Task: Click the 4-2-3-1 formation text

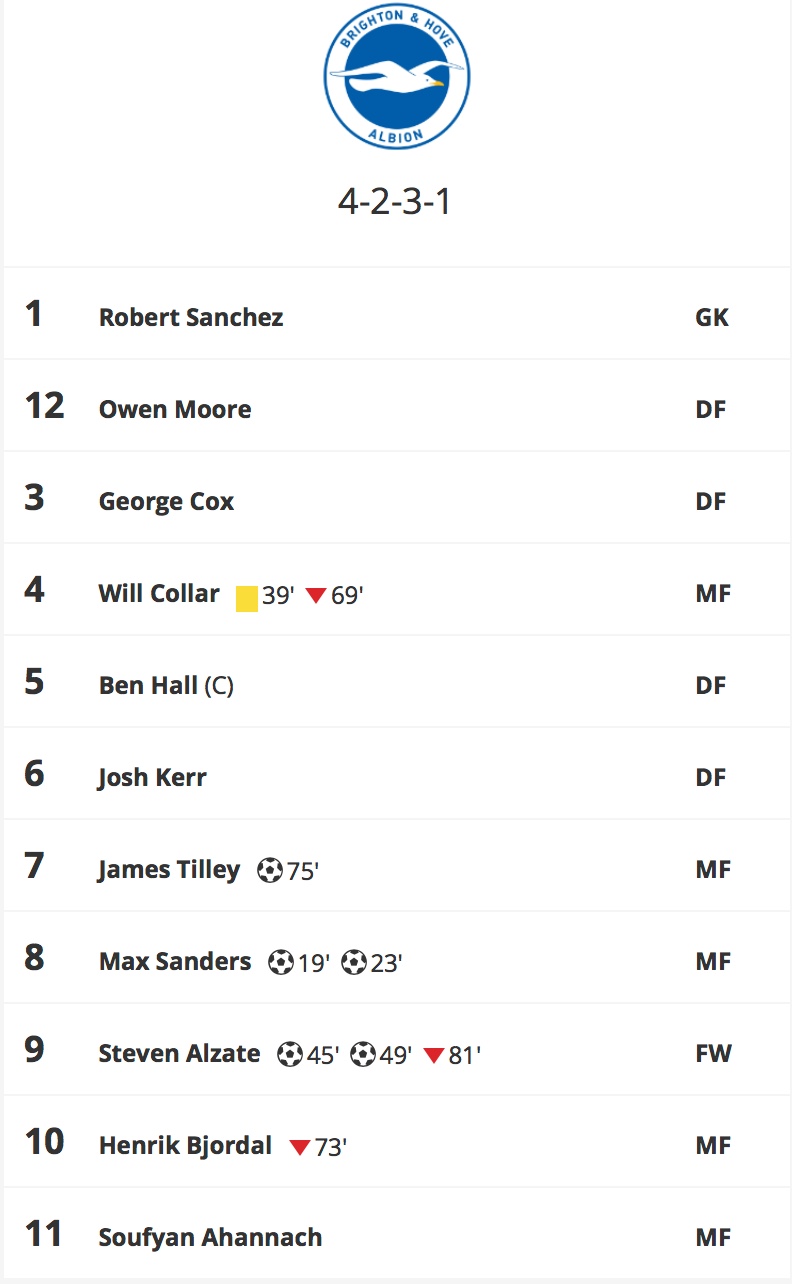Action: [x=395, y=202]
